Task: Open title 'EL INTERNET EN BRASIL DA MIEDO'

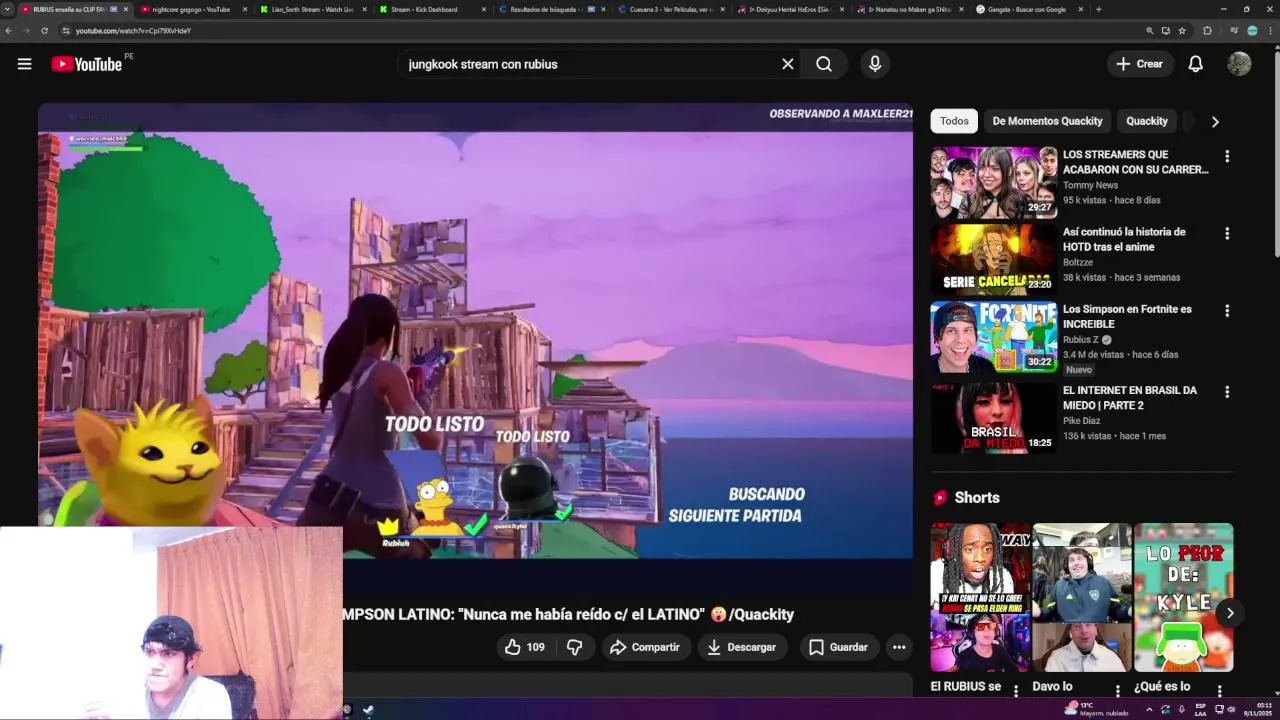Action: coord(1130,398)
